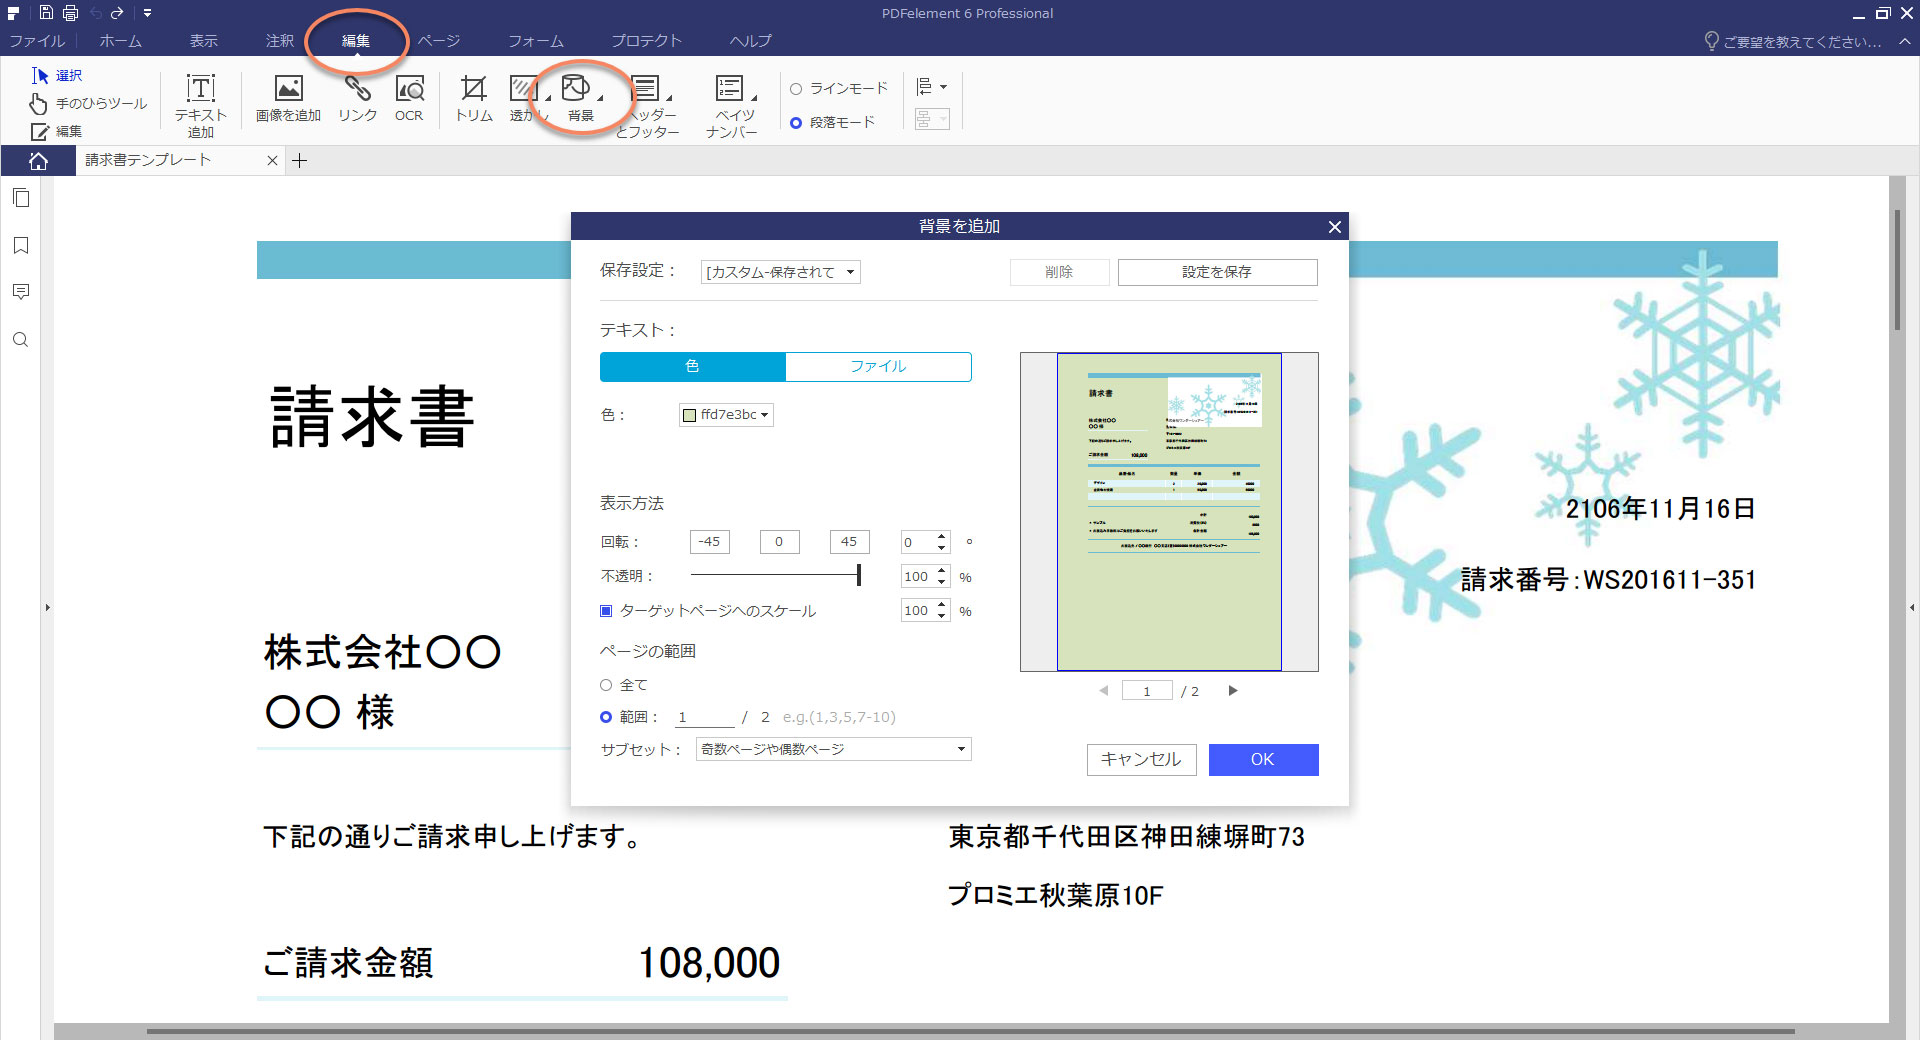Expand alignment options dropdown arrow
The height and width of the screenshot is (1040, 1920).
pos(943,87)
